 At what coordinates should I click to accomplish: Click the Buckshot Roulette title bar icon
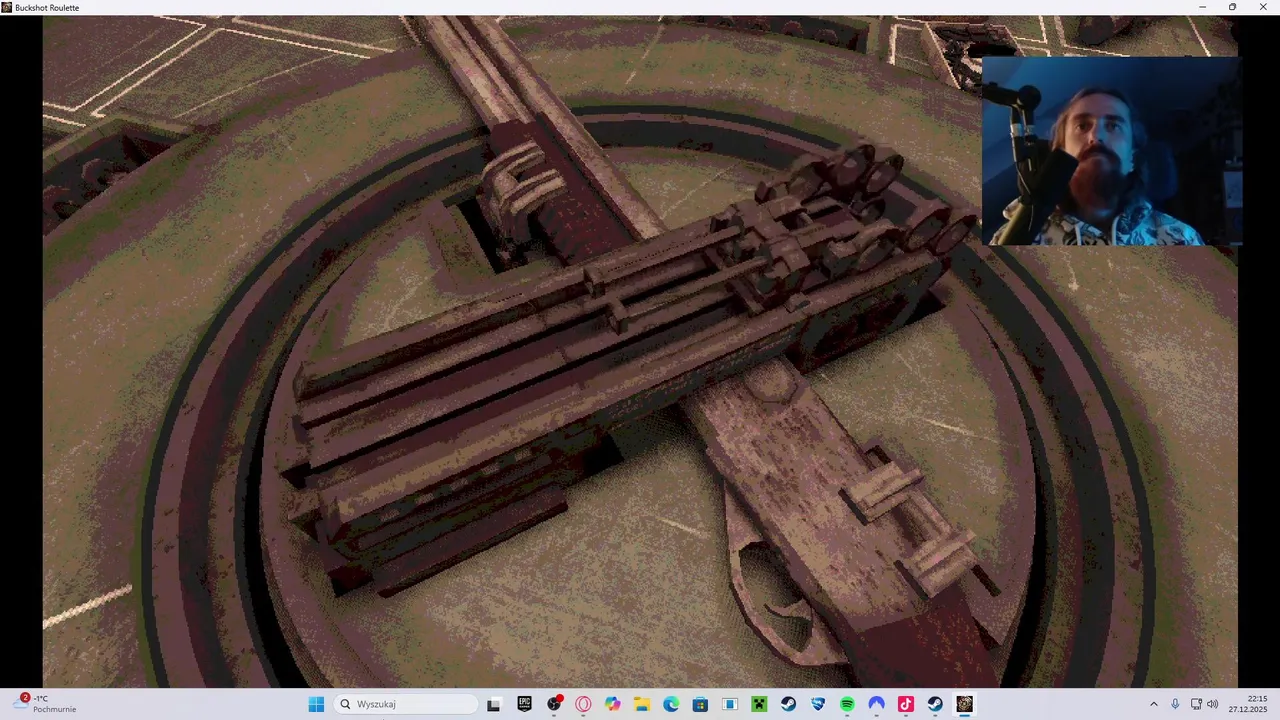click(x=7, y=7)
